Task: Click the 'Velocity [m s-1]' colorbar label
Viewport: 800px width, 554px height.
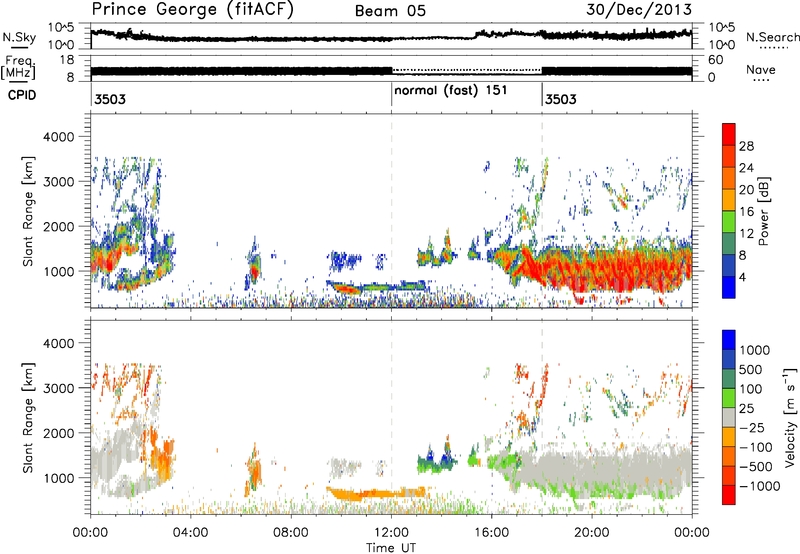Action: 790,417
